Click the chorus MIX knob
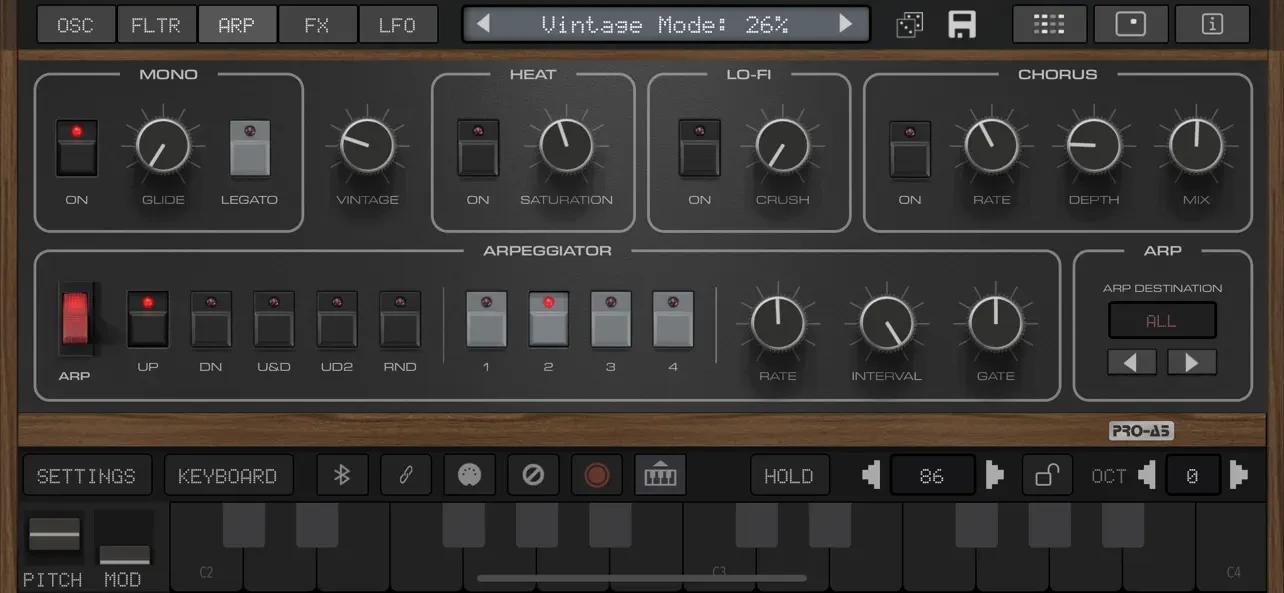Image resolution: width=1284 pixels, height=593 pixels. [x=1196, y=146]
